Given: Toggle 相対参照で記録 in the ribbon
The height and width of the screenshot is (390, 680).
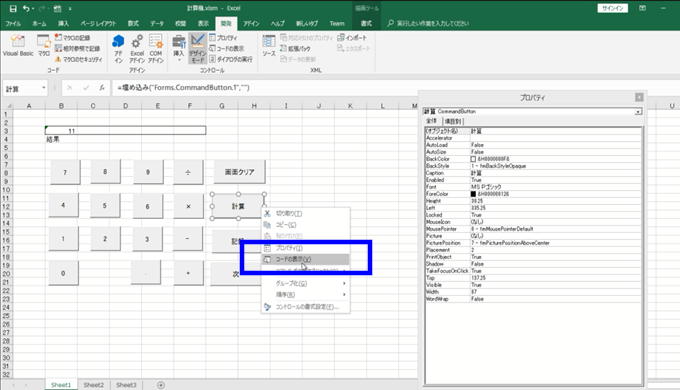Looking at the screenshot, I should coord(77,48).
